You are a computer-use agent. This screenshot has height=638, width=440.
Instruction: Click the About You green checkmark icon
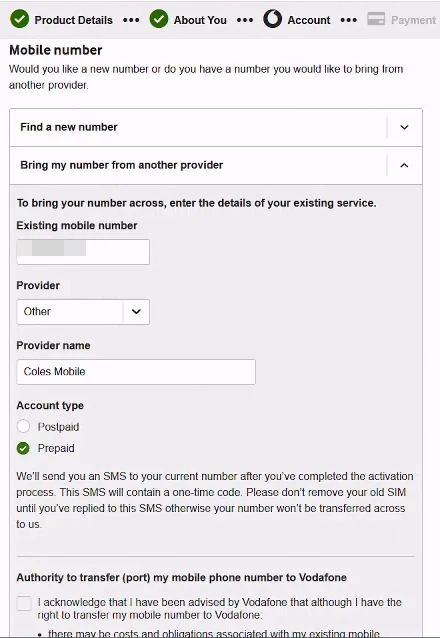coord(159,19)
